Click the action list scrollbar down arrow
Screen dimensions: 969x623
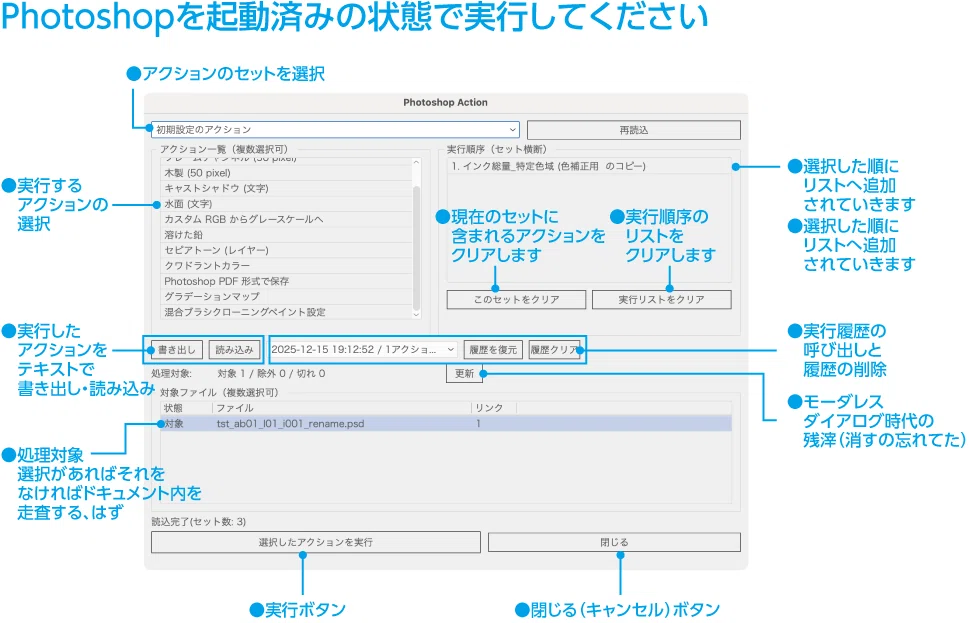tap(416, 315)
